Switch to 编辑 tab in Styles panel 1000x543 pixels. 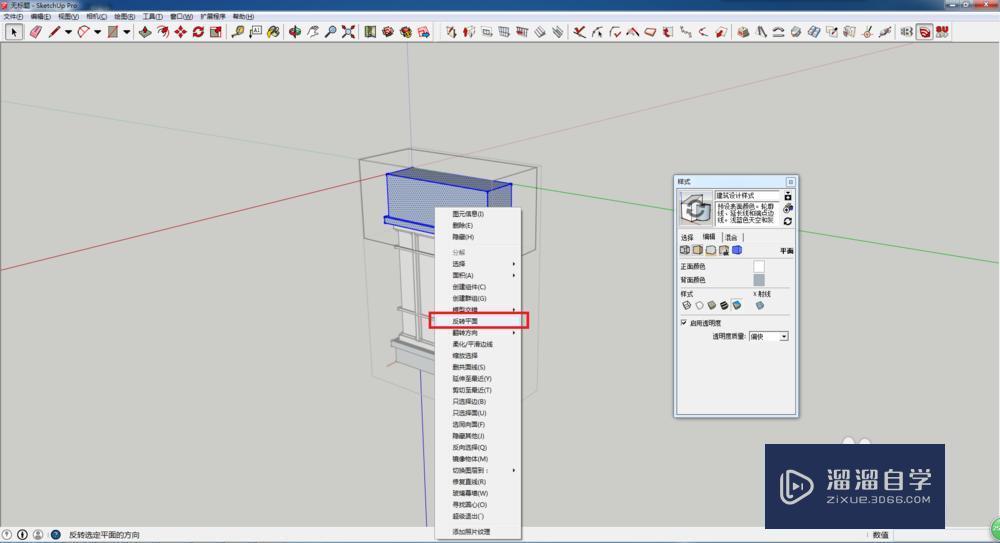709,237
